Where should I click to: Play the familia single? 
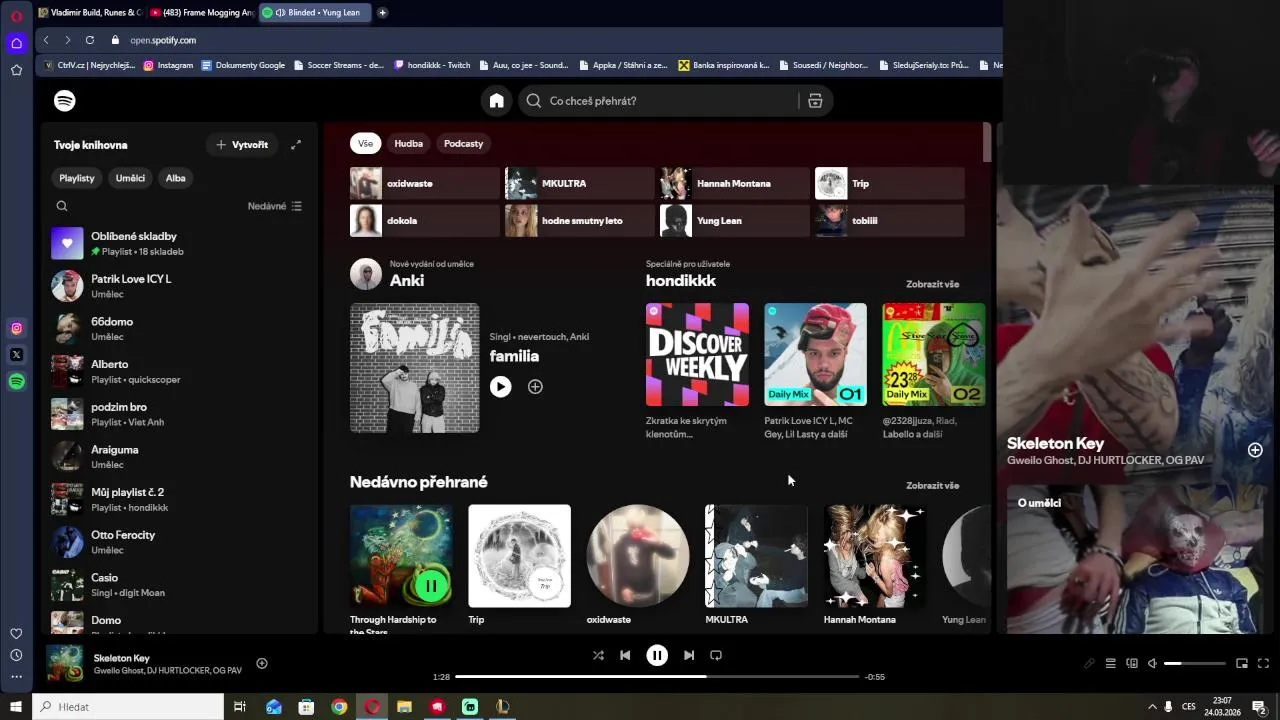click(x=501, y=387)
